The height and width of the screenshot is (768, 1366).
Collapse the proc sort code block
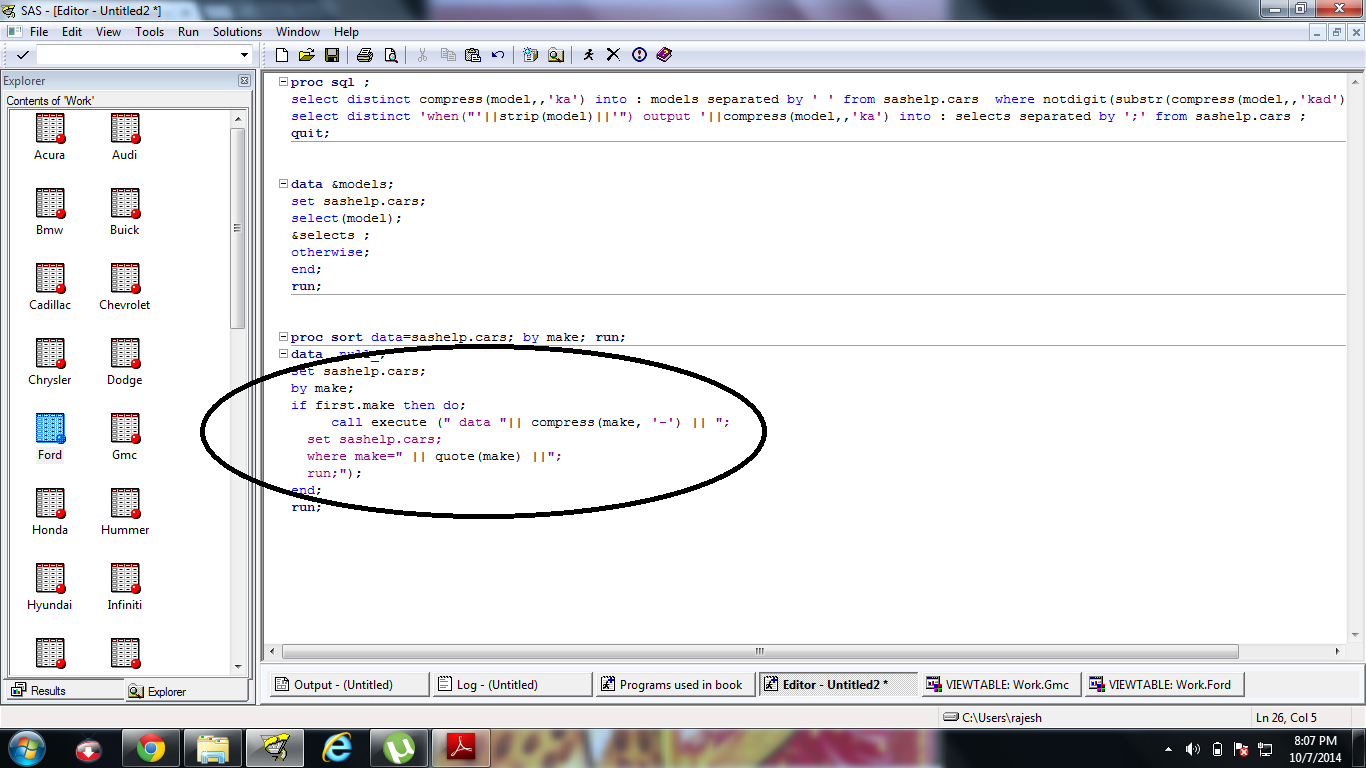click(283, 337)
